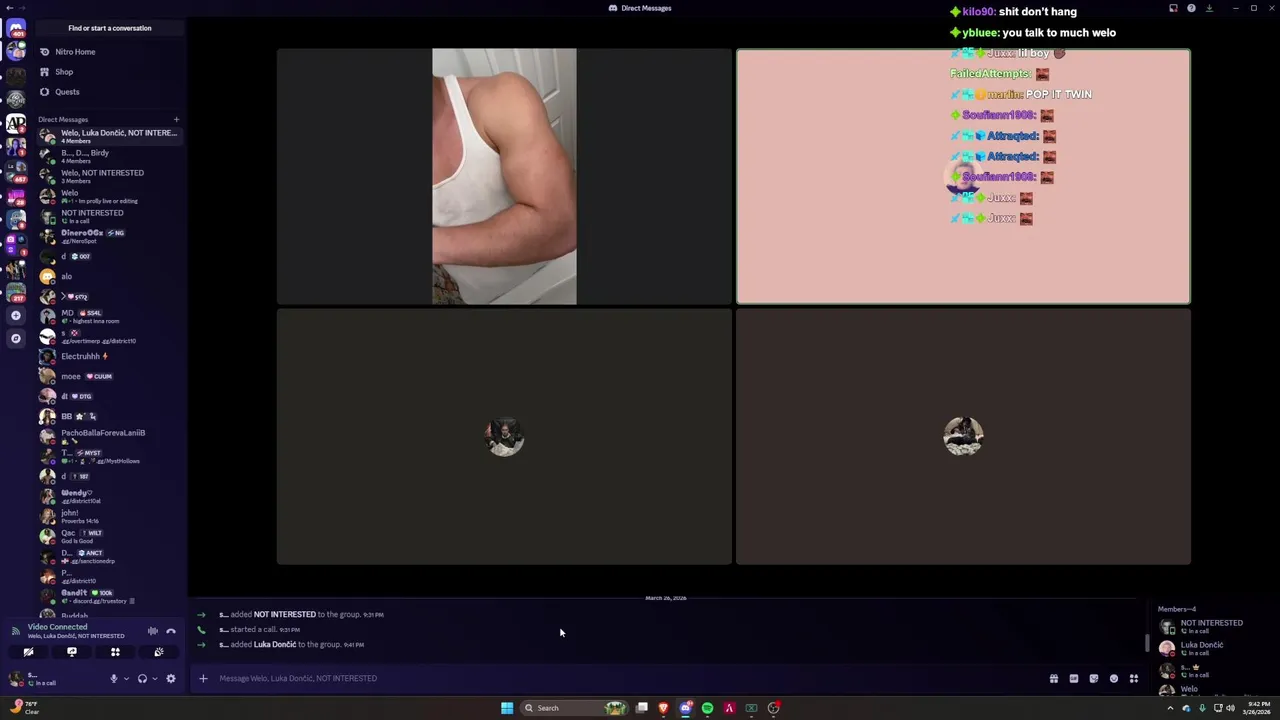Share your screen
The width and height of the screenshot is (1280, 720).
pos(72,652)
